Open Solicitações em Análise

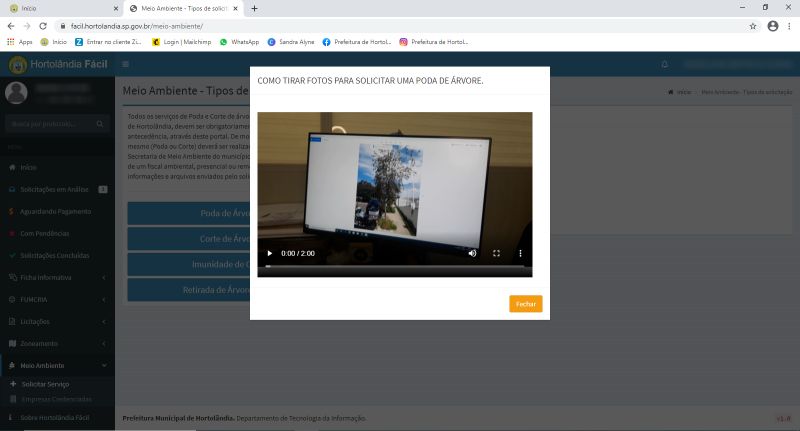[56, 189]
